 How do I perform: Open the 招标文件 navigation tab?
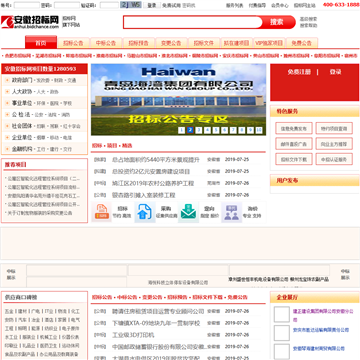(x=204, y=43)
